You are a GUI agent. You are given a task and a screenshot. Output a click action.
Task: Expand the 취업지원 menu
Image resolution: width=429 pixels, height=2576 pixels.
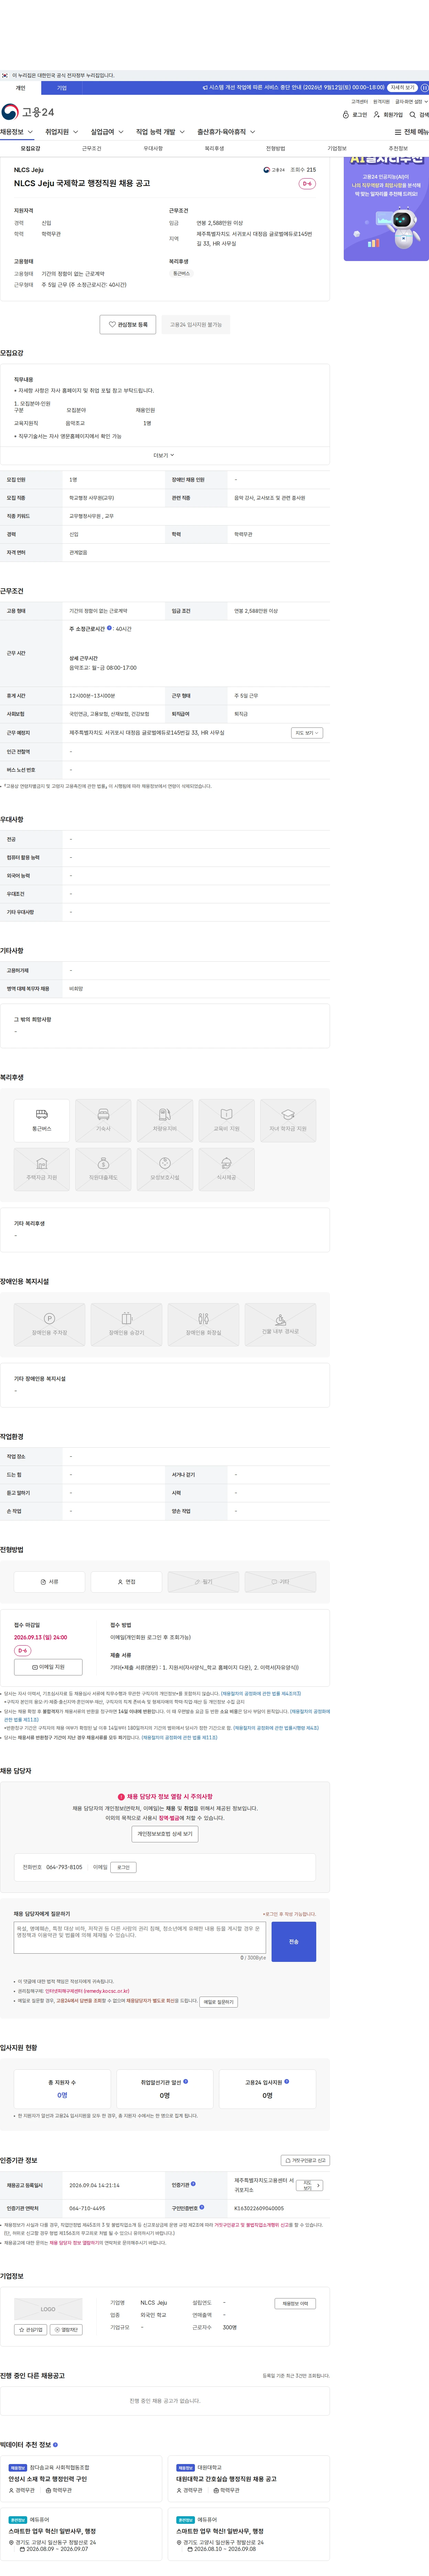62,132
